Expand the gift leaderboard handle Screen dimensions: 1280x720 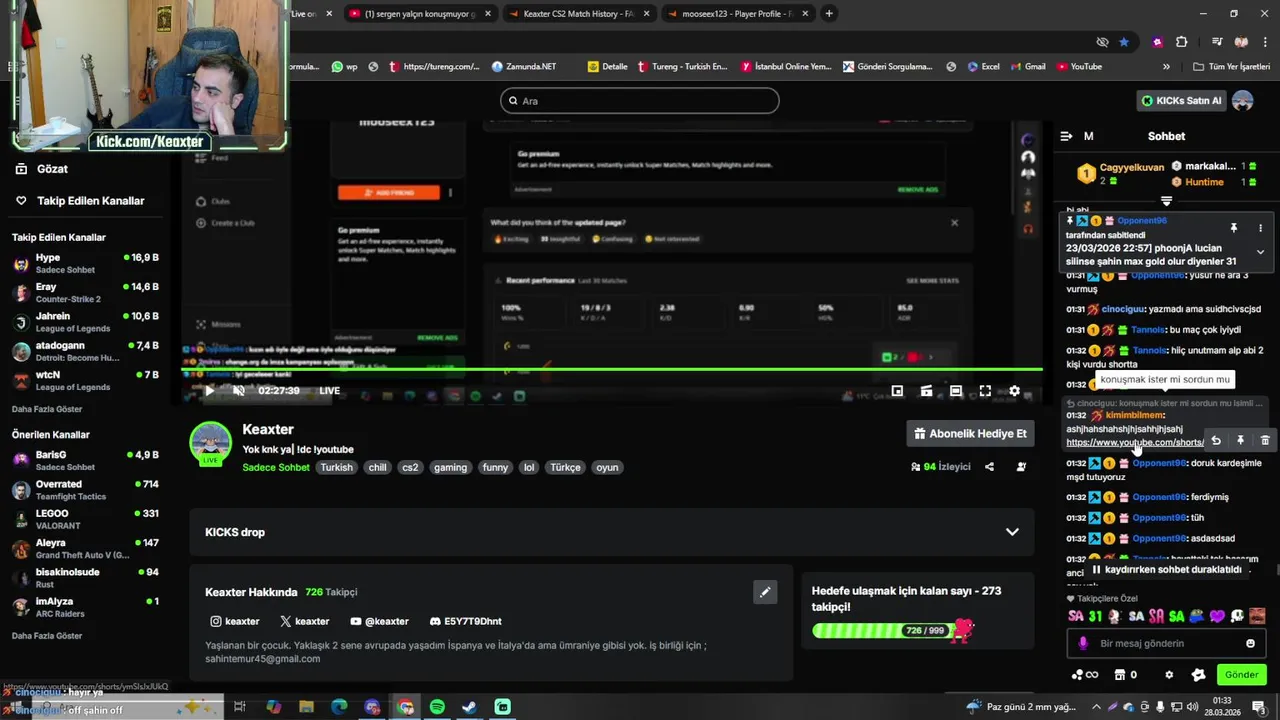1166,201
